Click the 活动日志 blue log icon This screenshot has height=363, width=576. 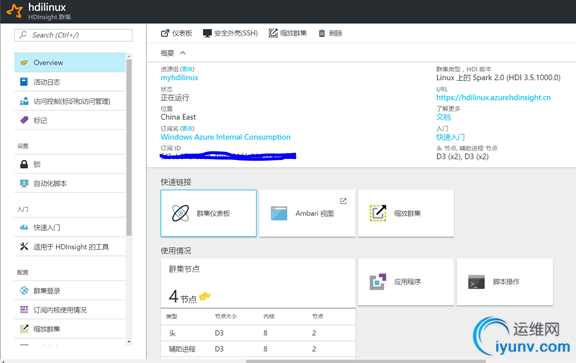(24, 82)
